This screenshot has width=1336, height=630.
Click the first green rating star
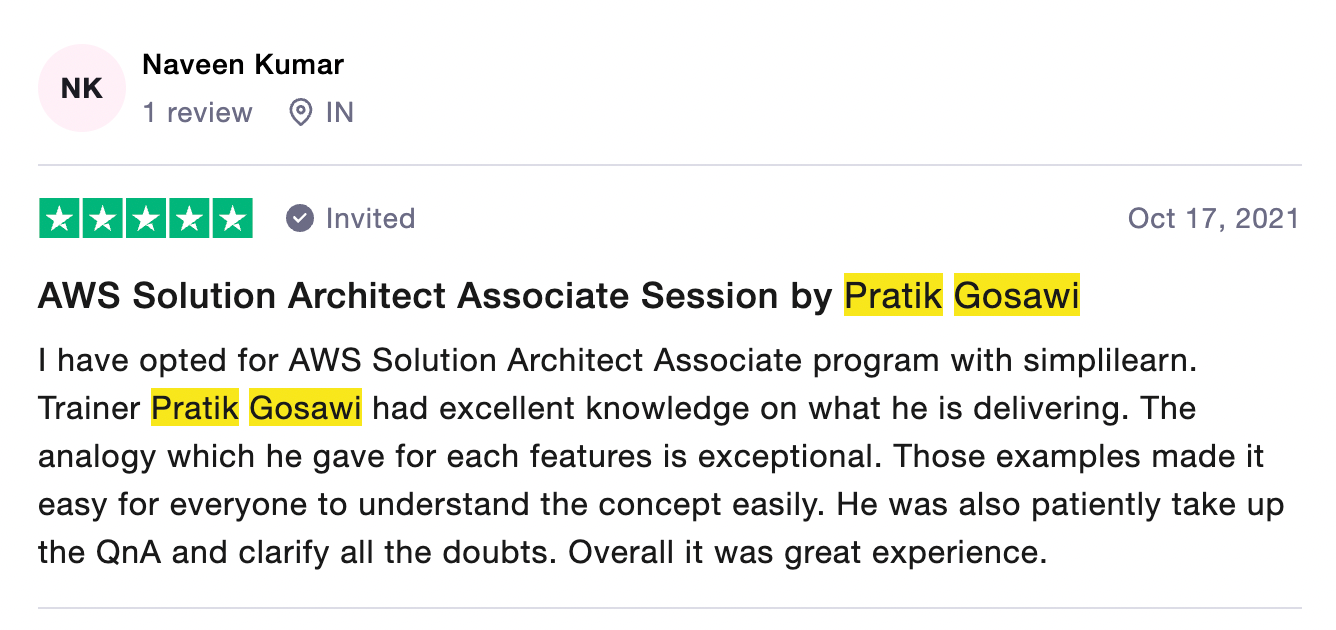(60, 219)
